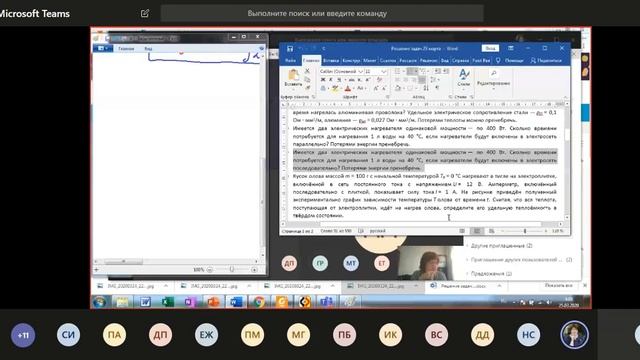Save the Word document via quick access icon
Image resolution: width=640 pixels, height=360 pixels.
tap(290, 49)
